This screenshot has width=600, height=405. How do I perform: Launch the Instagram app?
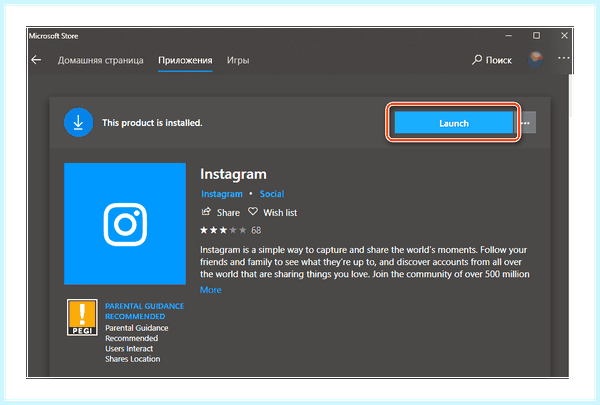click(453, 123)
